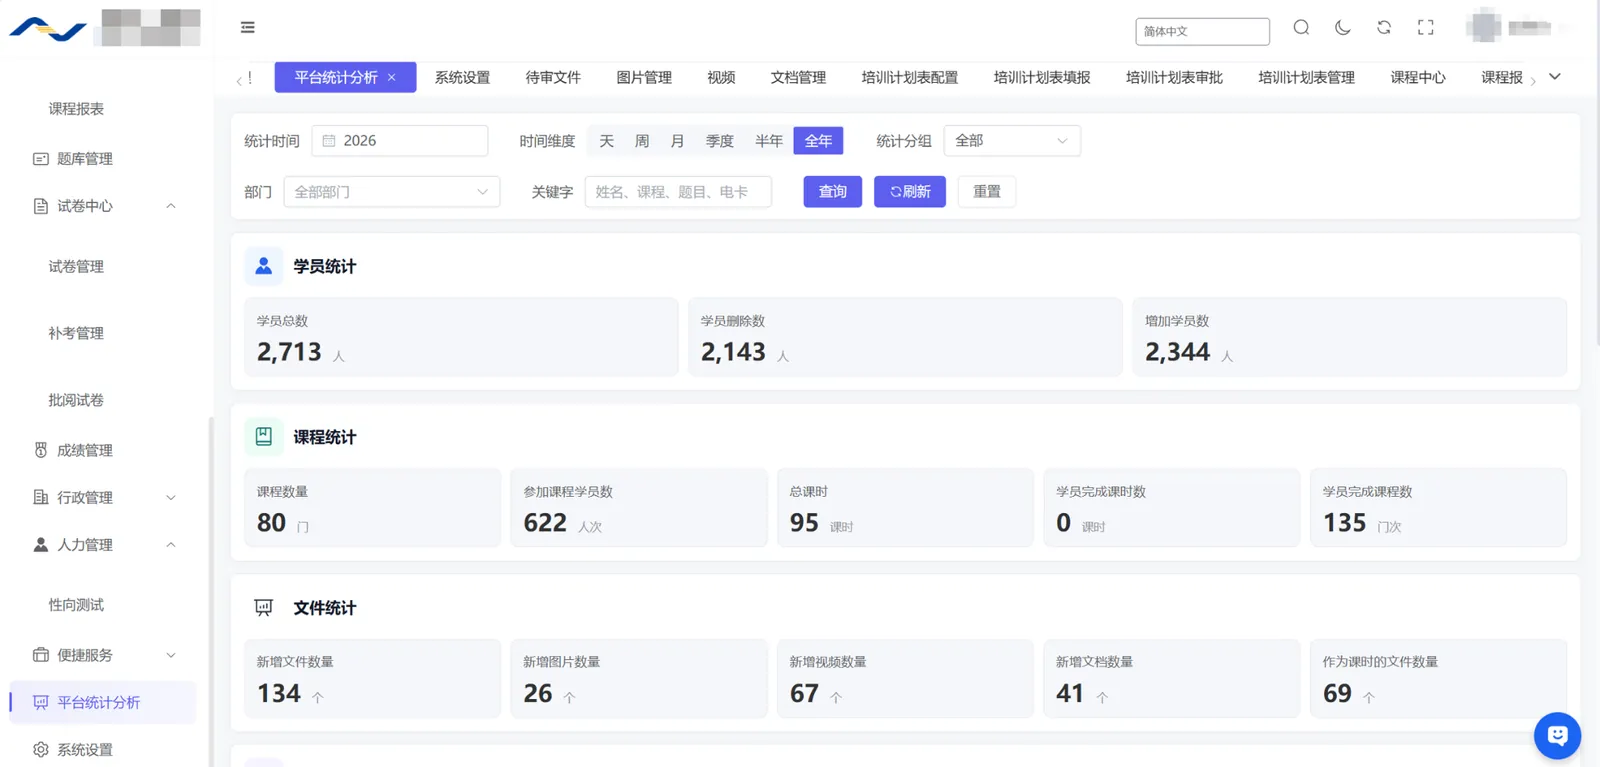Click the 统计时间 year field showing 2026

click(x=400, y=141)
